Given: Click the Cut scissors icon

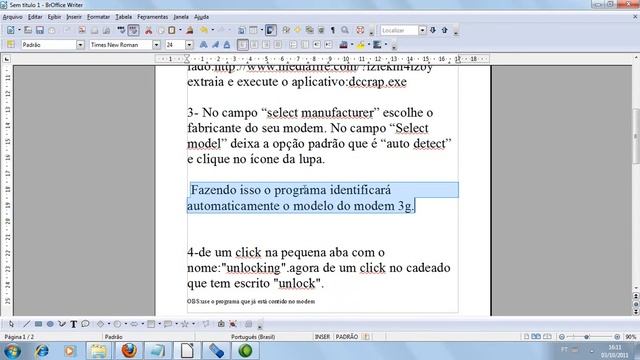Looking at the screenshot, I should coord(149,30).
